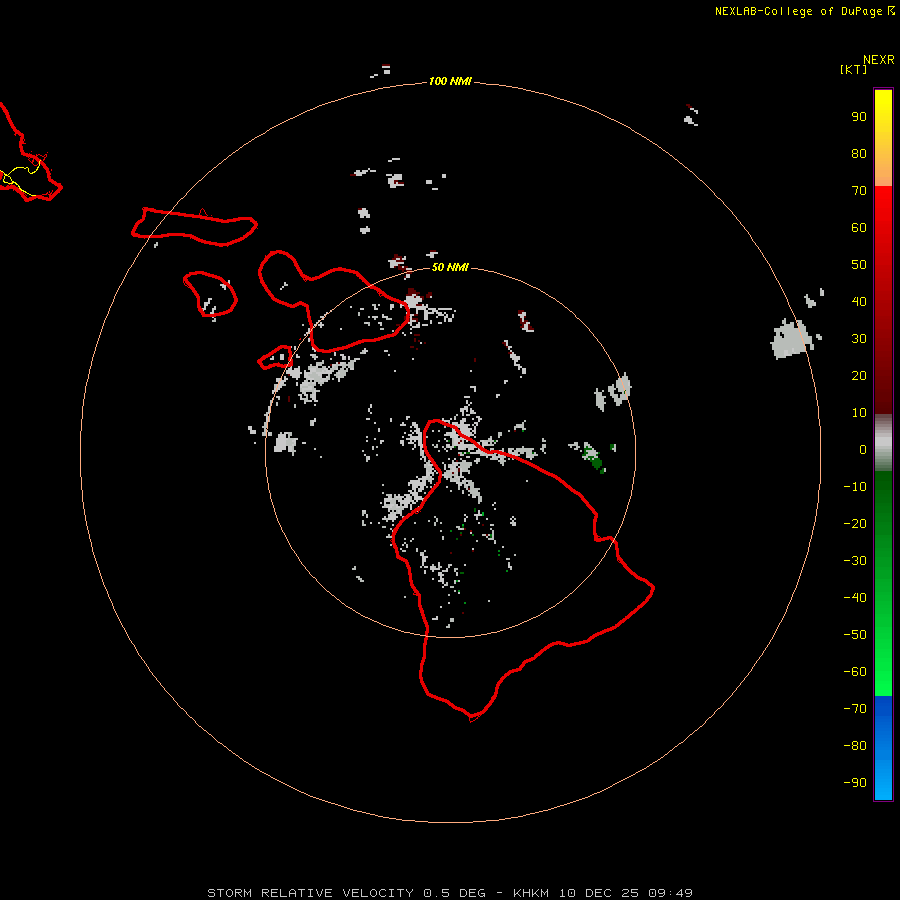Screen dimensions: 900x900
Task: Click the -40 value on the velocity scale
Action: [x=855, y=598]
